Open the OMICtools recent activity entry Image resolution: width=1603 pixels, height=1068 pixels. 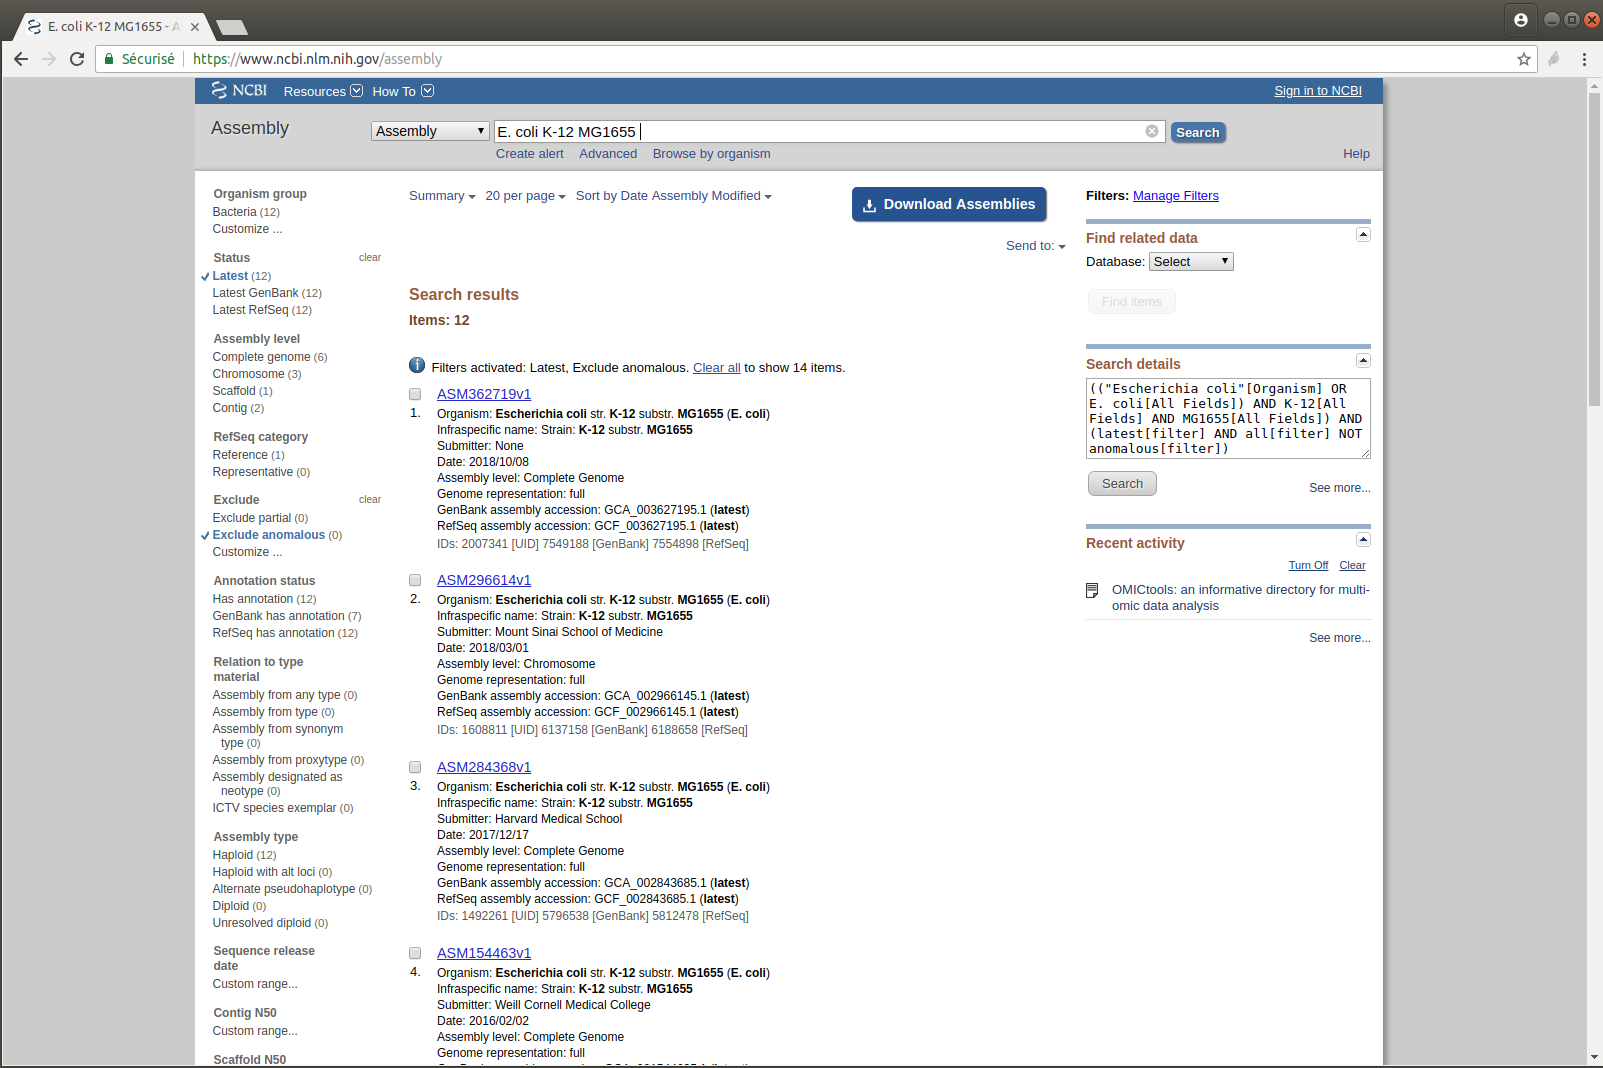tap(1241, 598)
